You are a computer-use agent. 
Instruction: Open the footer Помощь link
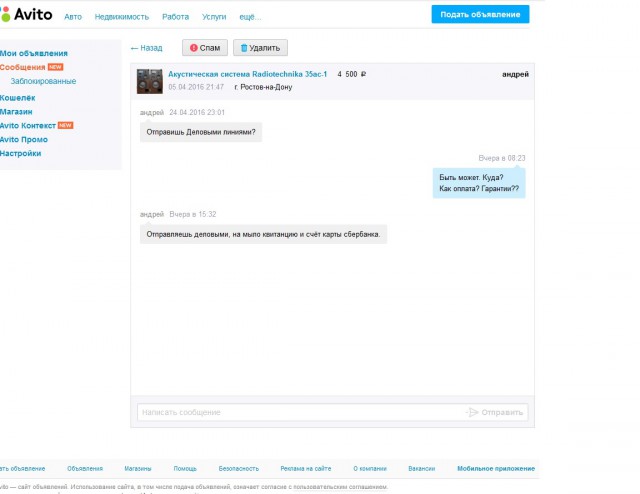point(185,469)
